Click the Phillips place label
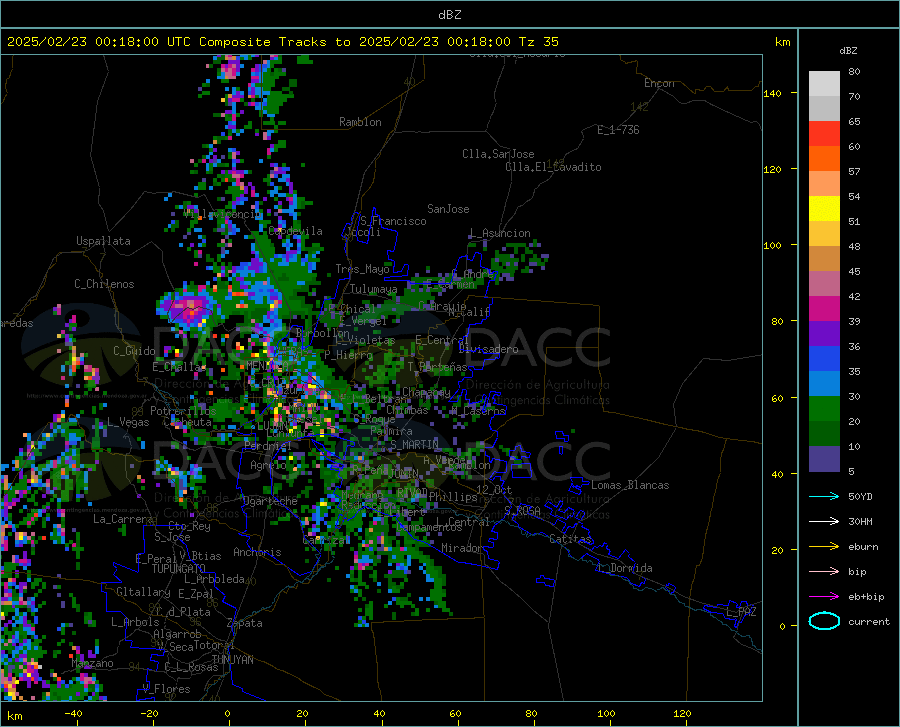The image size is (900, 727). pos(453,497)
